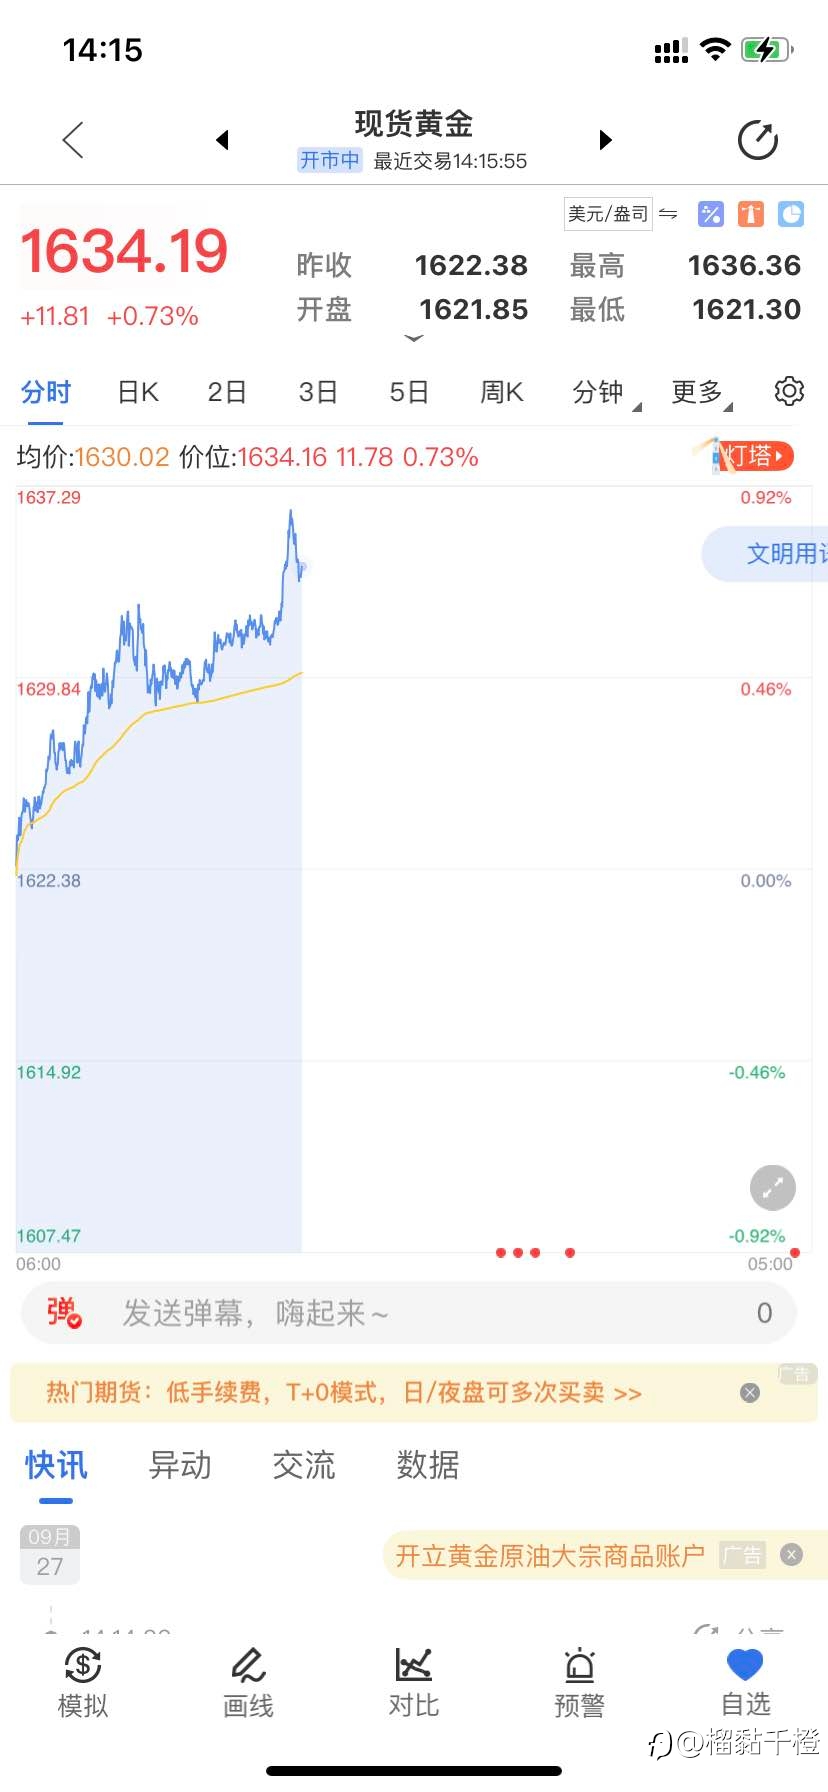The width and height of the screenshot is (828, 1792).
Task: Open 热门期货 futures ad banner link
Action: tap(343, 1392)
